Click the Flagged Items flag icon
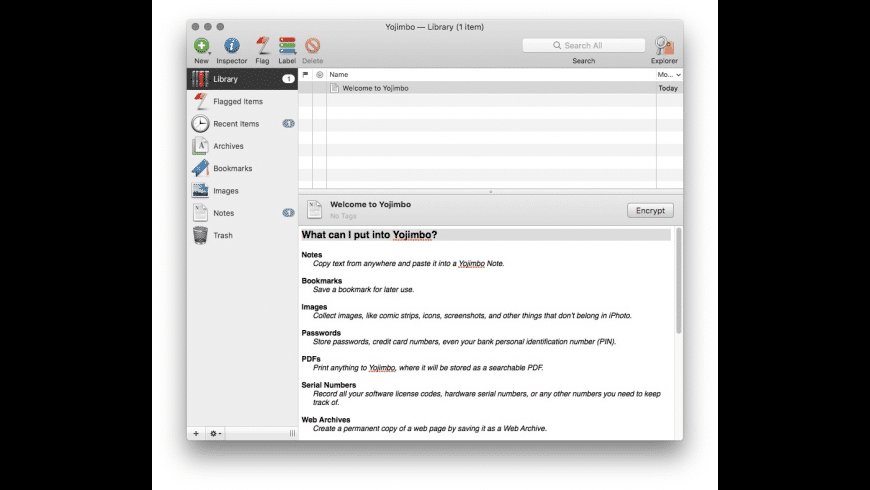Screen dimensions: 870x490 pos(200,102)
